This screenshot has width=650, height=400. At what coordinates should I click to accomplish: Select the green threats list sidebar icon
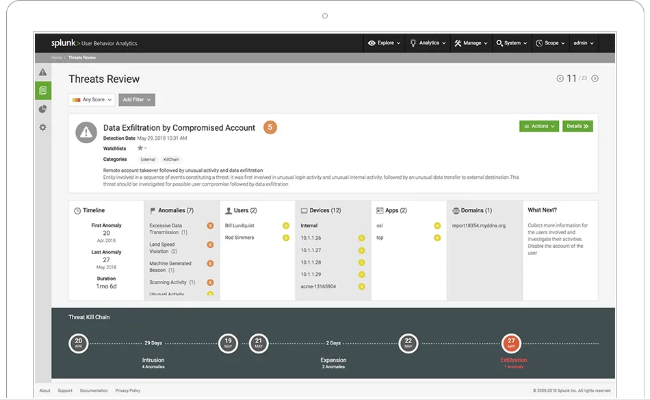point(43,91)
